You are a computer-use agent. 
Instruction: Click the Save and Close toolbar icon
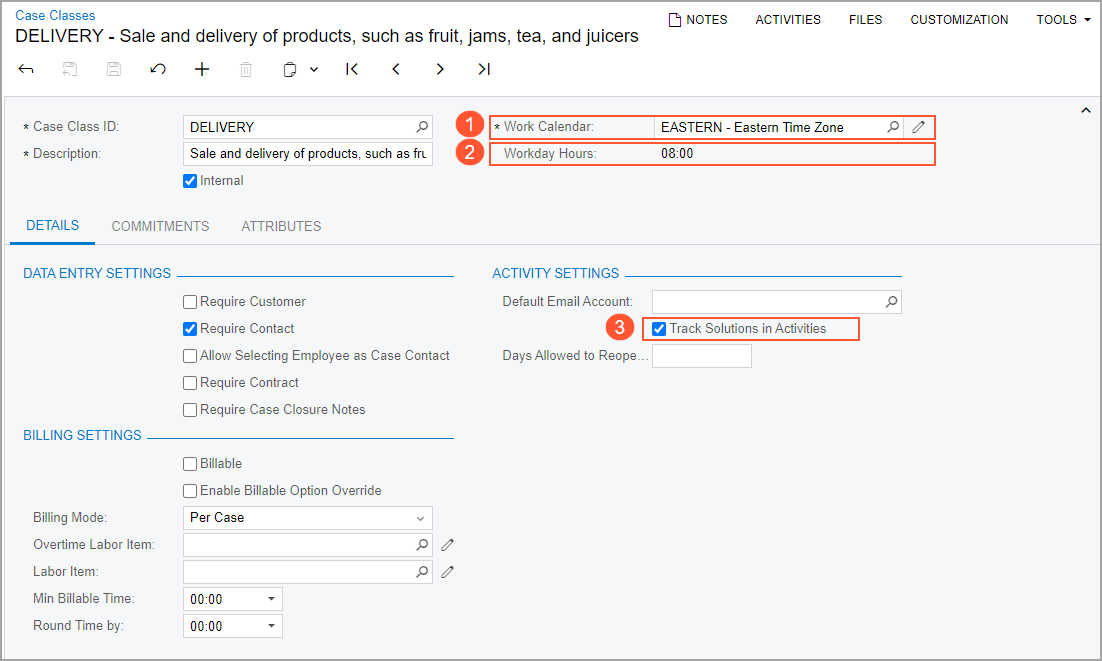point(70,69)
